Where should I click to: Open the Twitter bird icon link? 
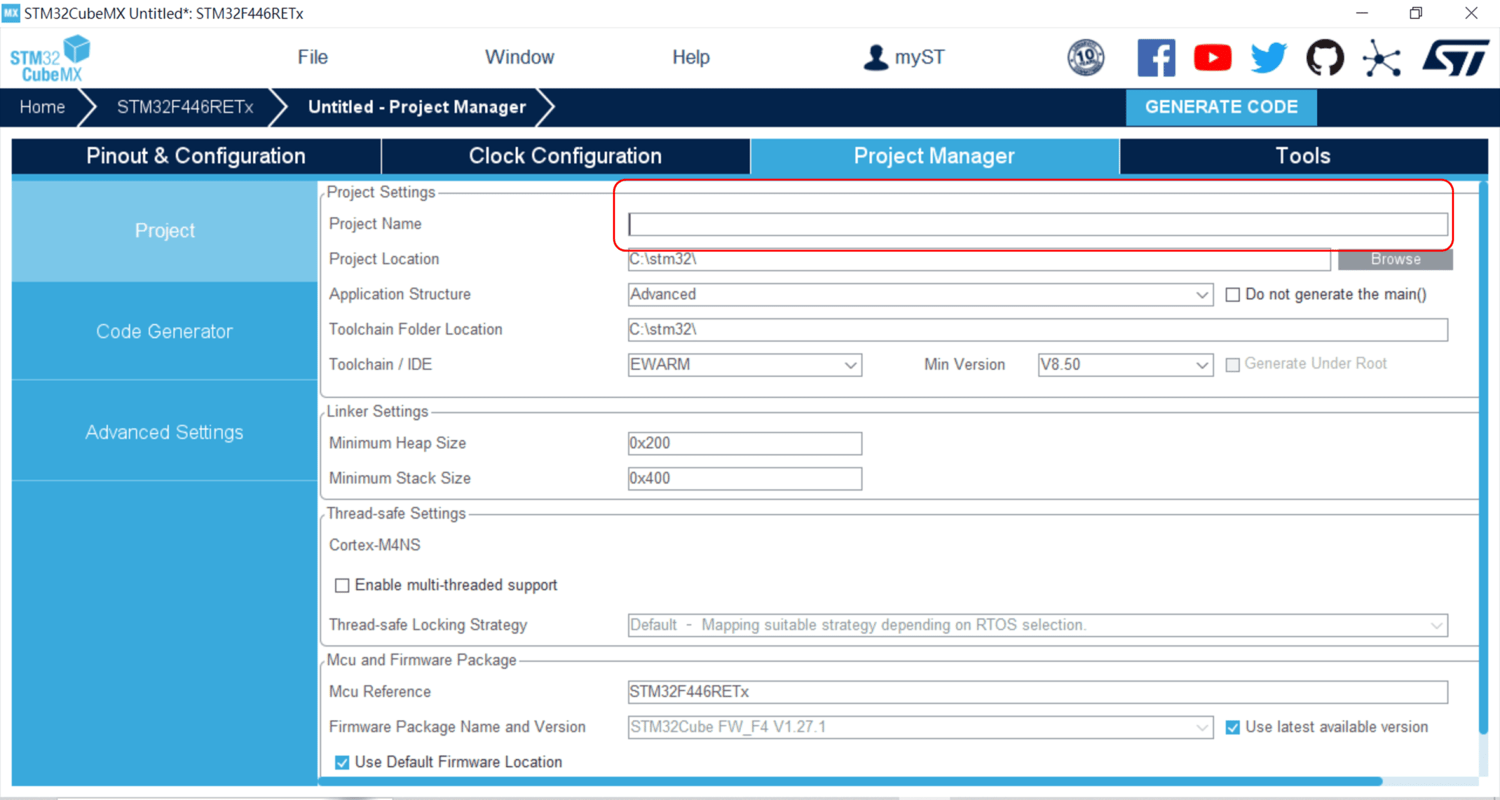point(1269,58)
